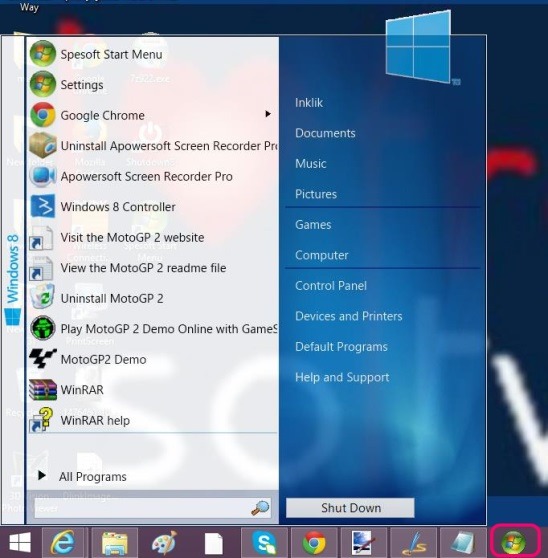Click "Apowersoft Screen Recorder Pro" label
This screenshot has width=548, height=558.
coord(147,177)
